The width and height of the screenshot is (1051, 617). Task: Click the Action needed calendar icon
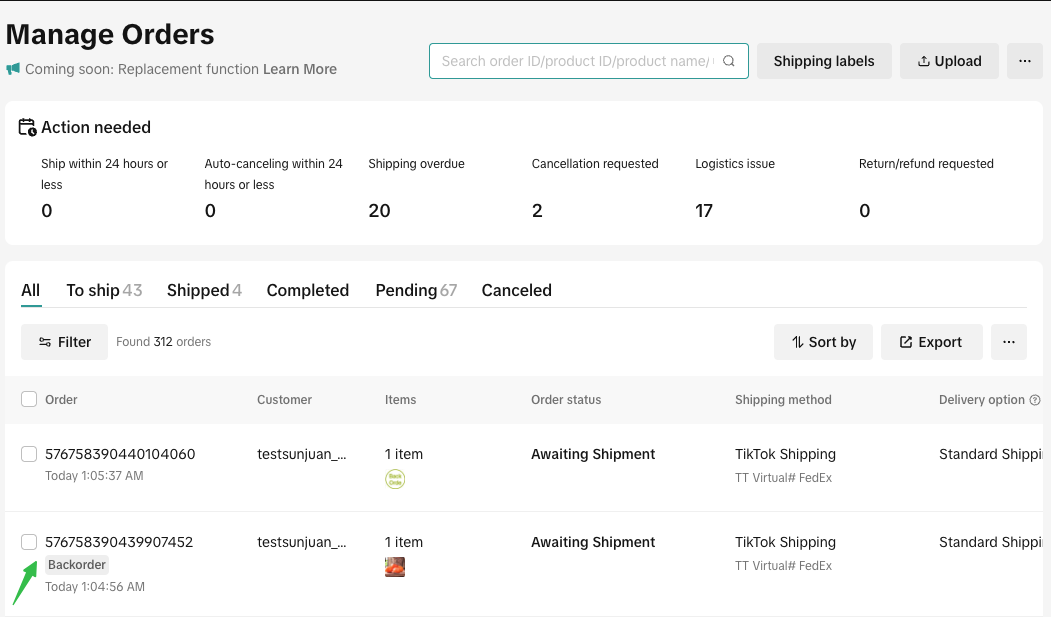28,127
